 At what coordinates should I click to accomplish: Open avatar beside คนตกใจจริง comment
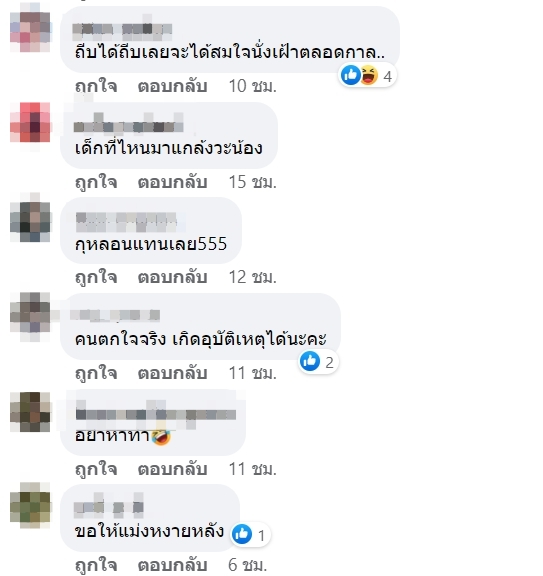(x=30, y=314)
